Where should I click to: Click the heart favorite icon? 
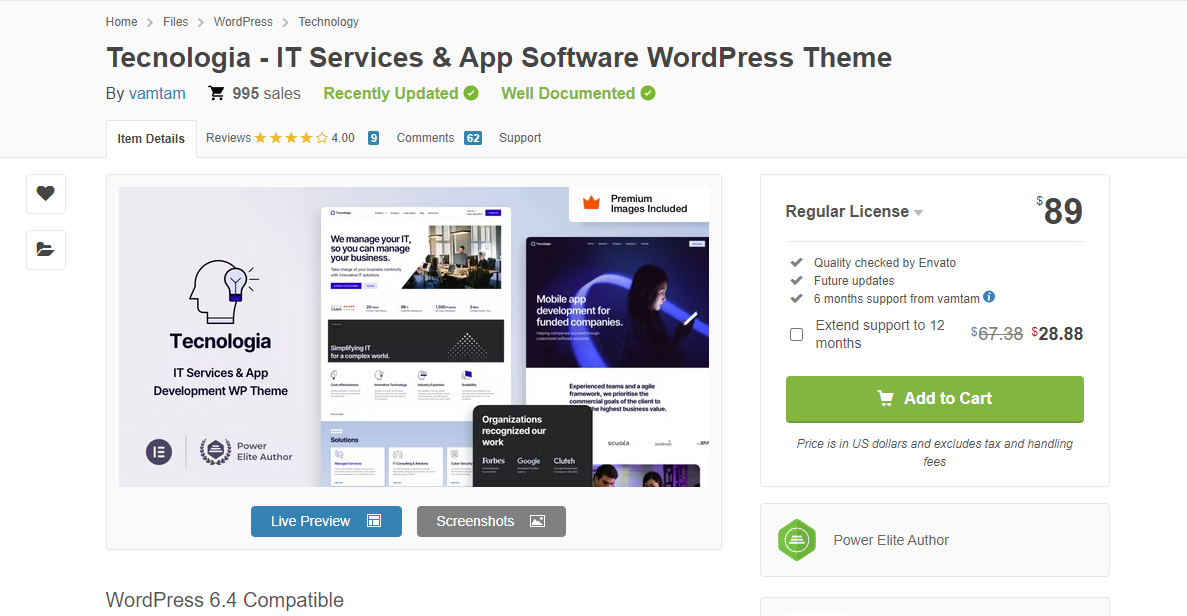(x=46, y=194)
